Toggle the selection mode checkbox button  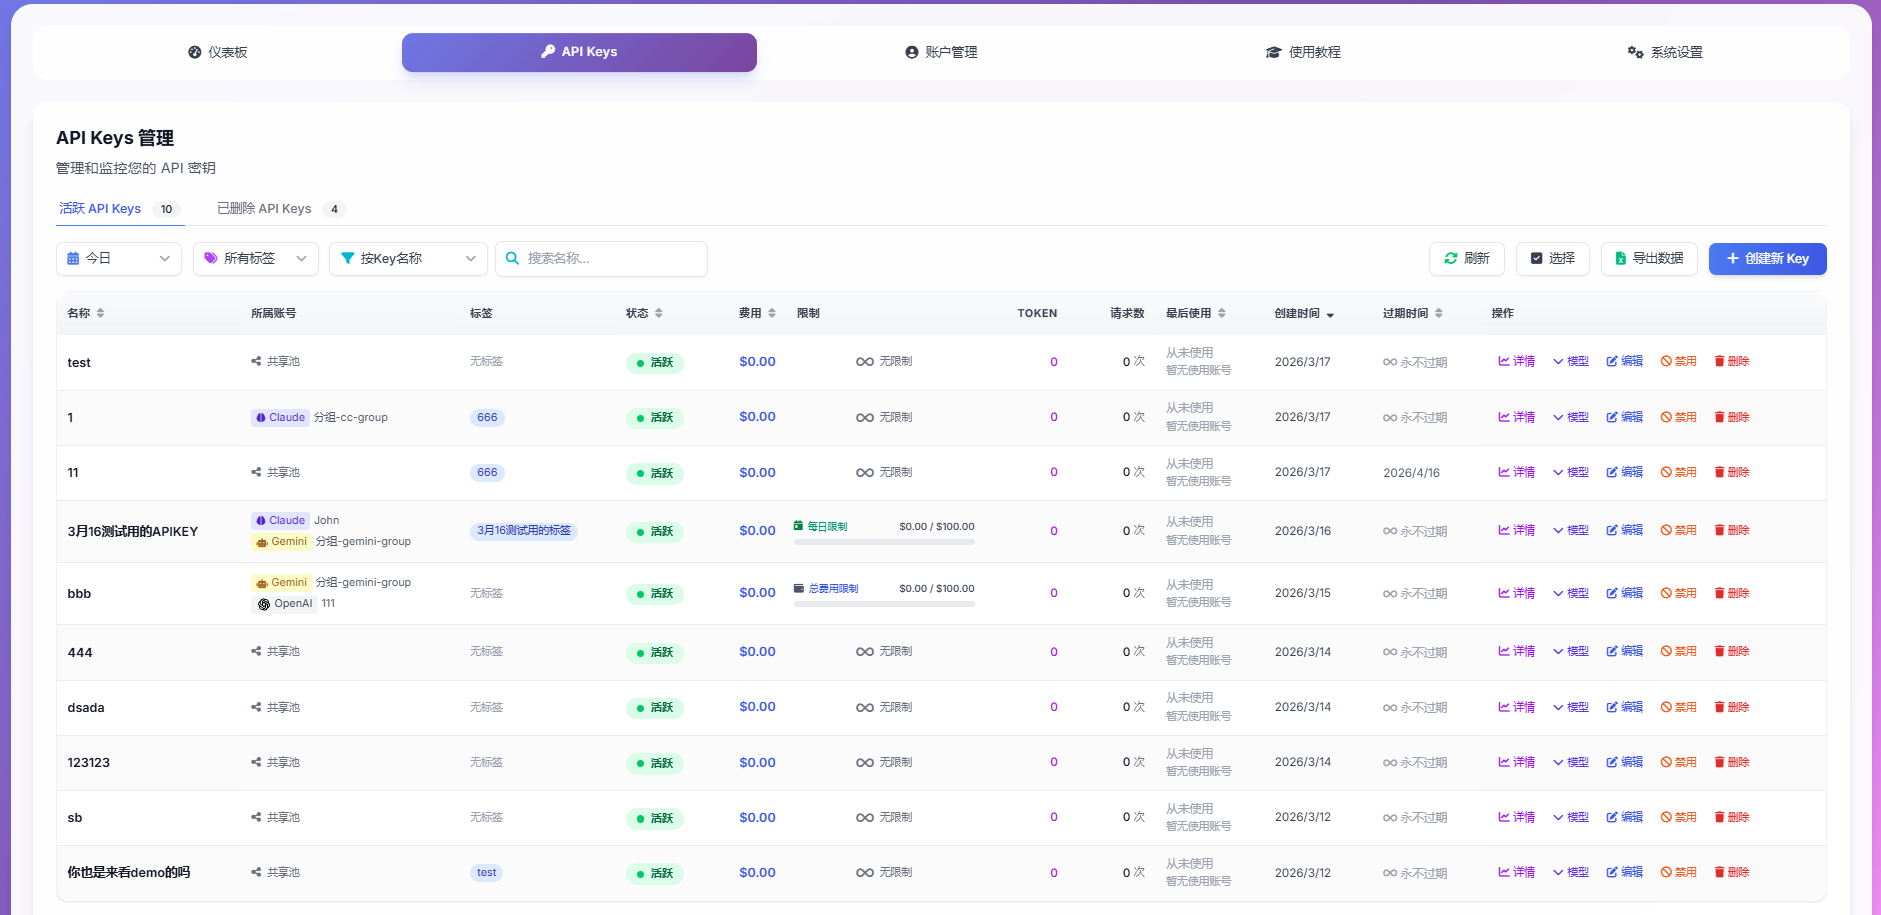pos(1537,259)
